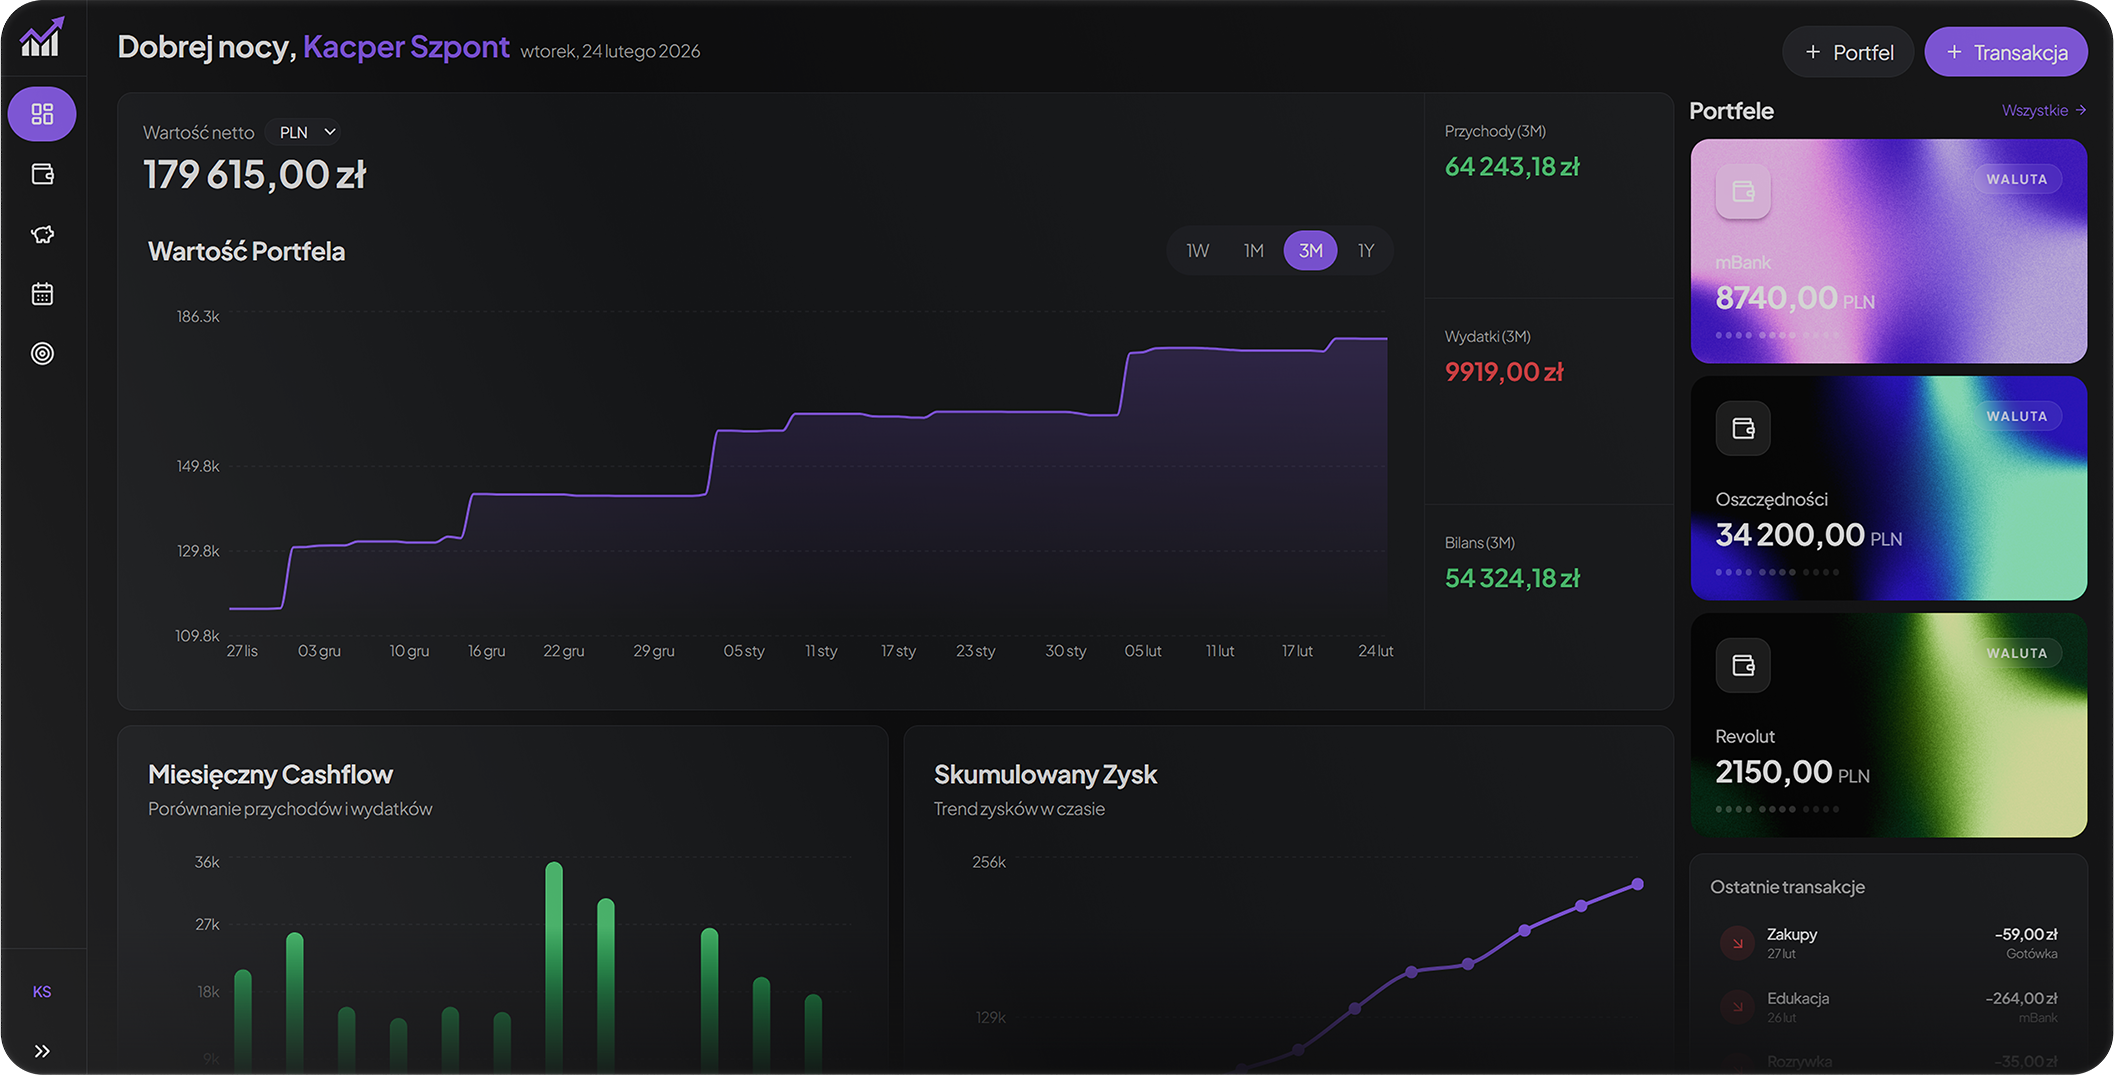Open the Wszystkie portfolios link
Image resolution: width=2114 pixels, height=1076 pixels.
click(2043, 110)
